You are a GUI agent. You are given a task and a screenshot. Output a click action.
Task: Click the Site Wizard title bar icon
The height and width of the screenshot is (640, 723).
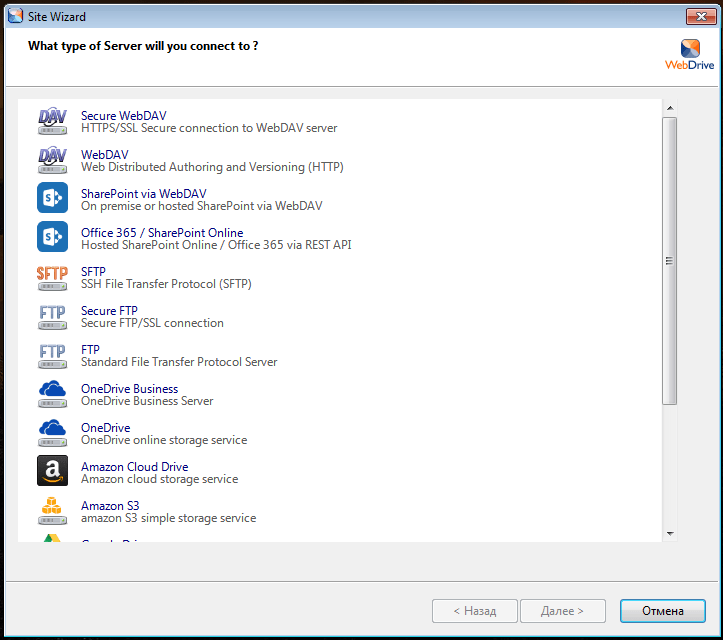point(15,16)
